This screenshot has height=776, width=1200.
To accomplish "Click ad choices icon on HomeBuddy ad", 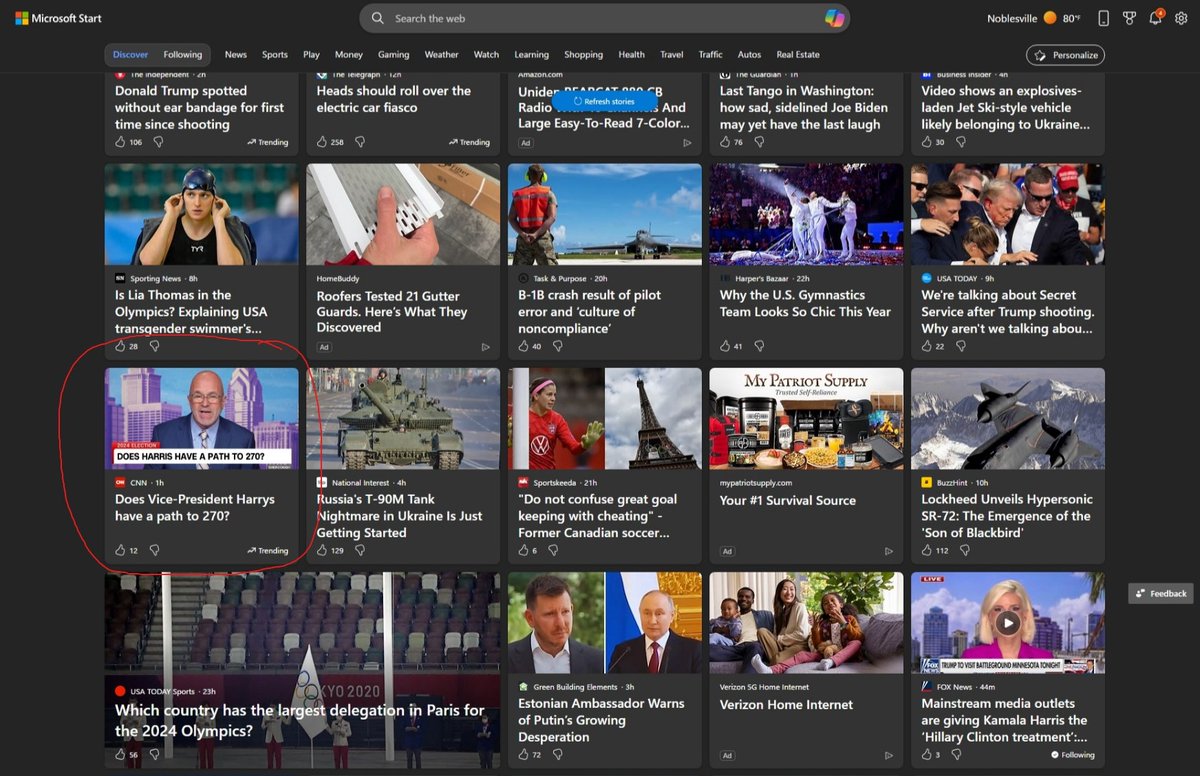I will (486, 347).
